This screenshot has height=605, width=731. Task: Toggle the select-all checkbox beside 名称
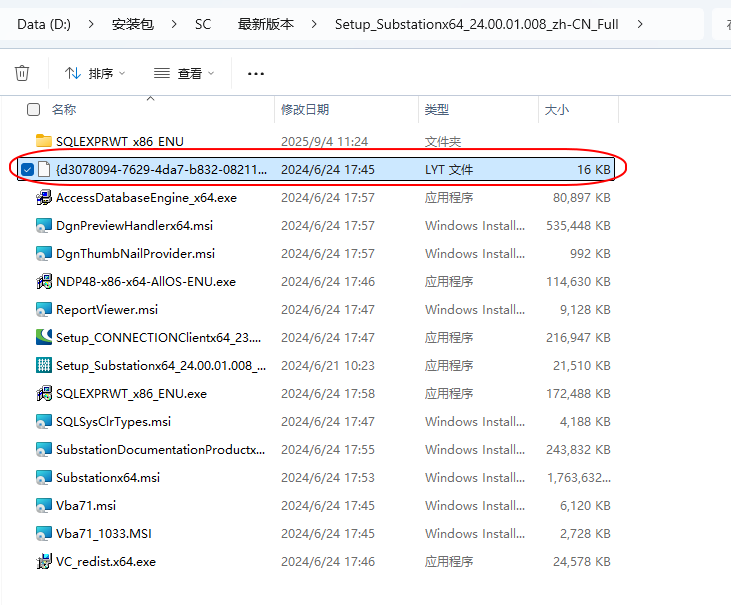(34, 110)
